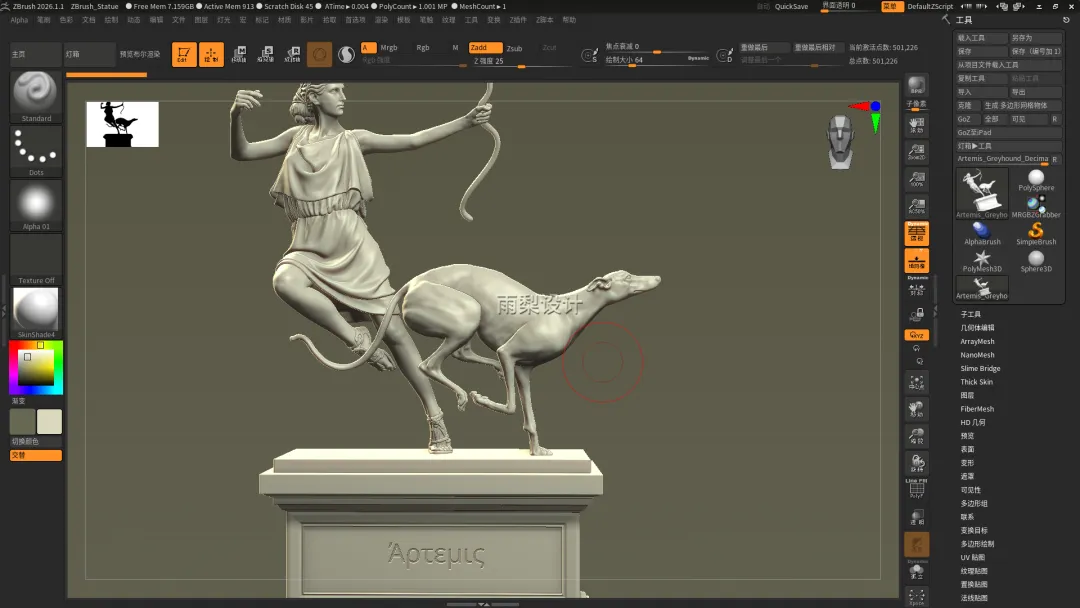Adjust the 焦点衰减 focal shift slider

click(x=656, y=47)
